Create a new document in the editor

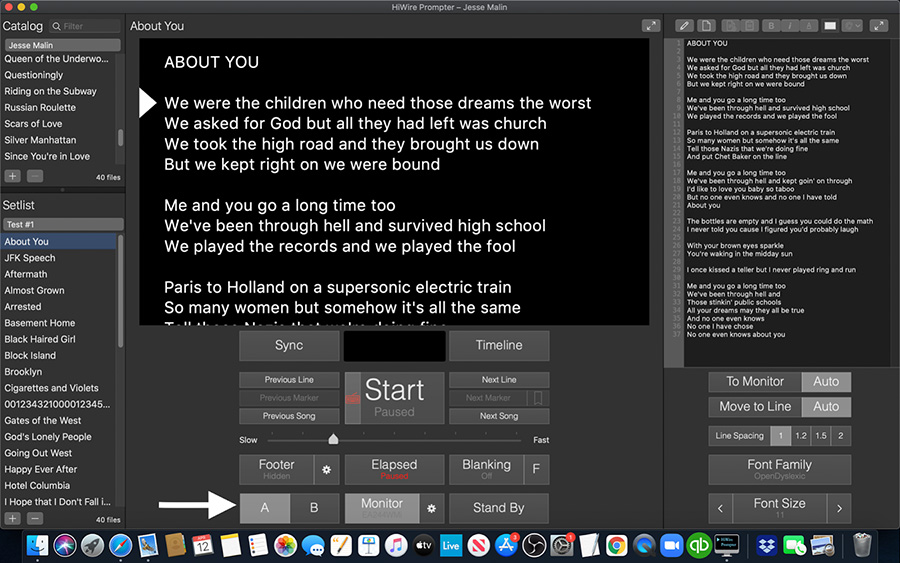tap(706, 26)
